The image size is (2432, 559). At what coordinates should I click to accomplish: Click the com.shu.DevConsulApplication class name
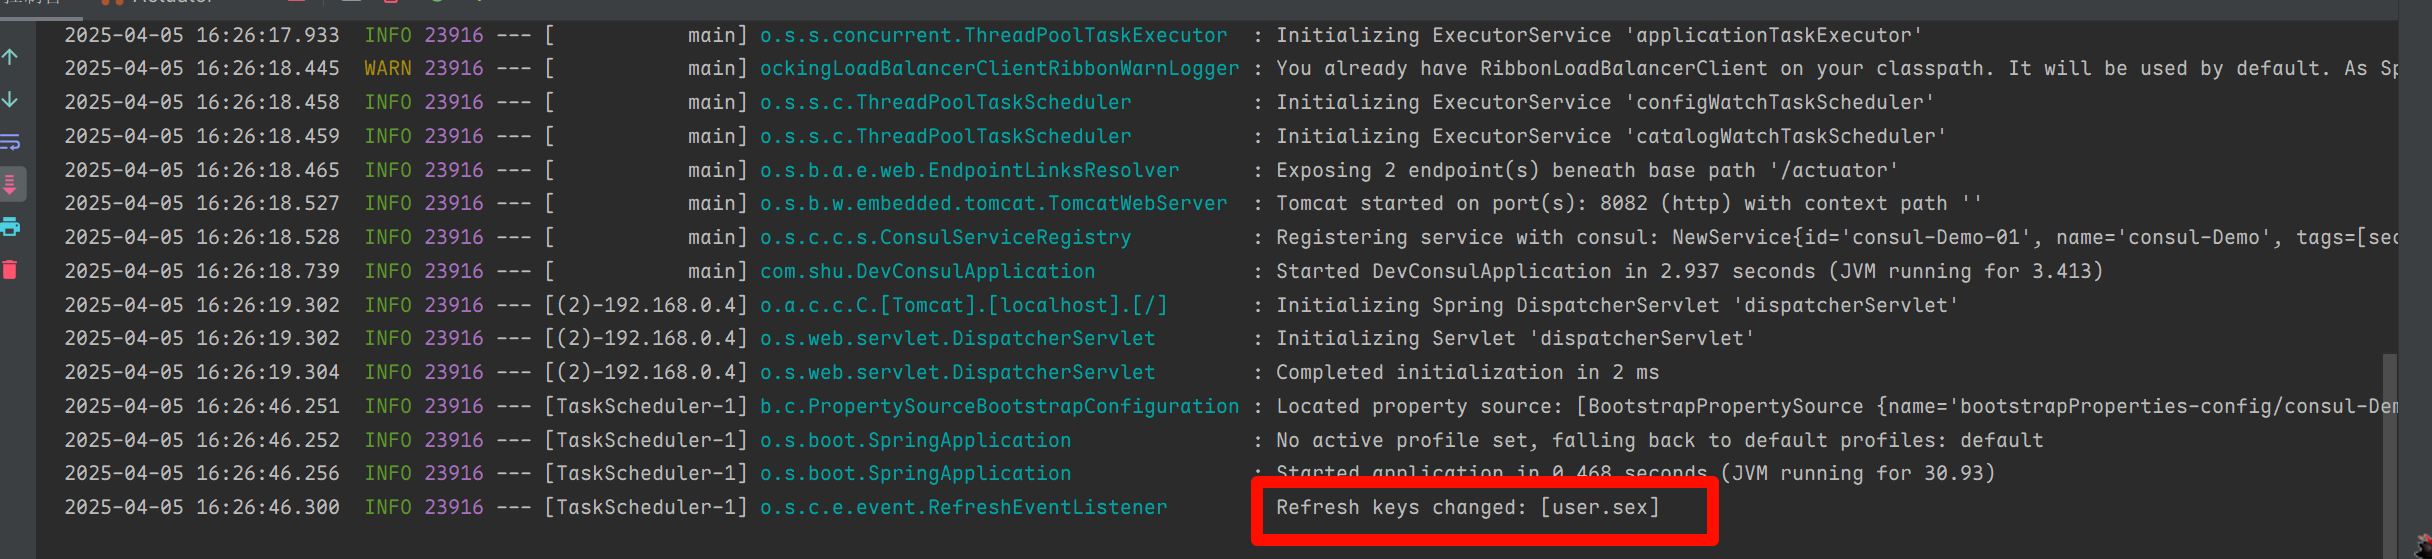[927, 271]
